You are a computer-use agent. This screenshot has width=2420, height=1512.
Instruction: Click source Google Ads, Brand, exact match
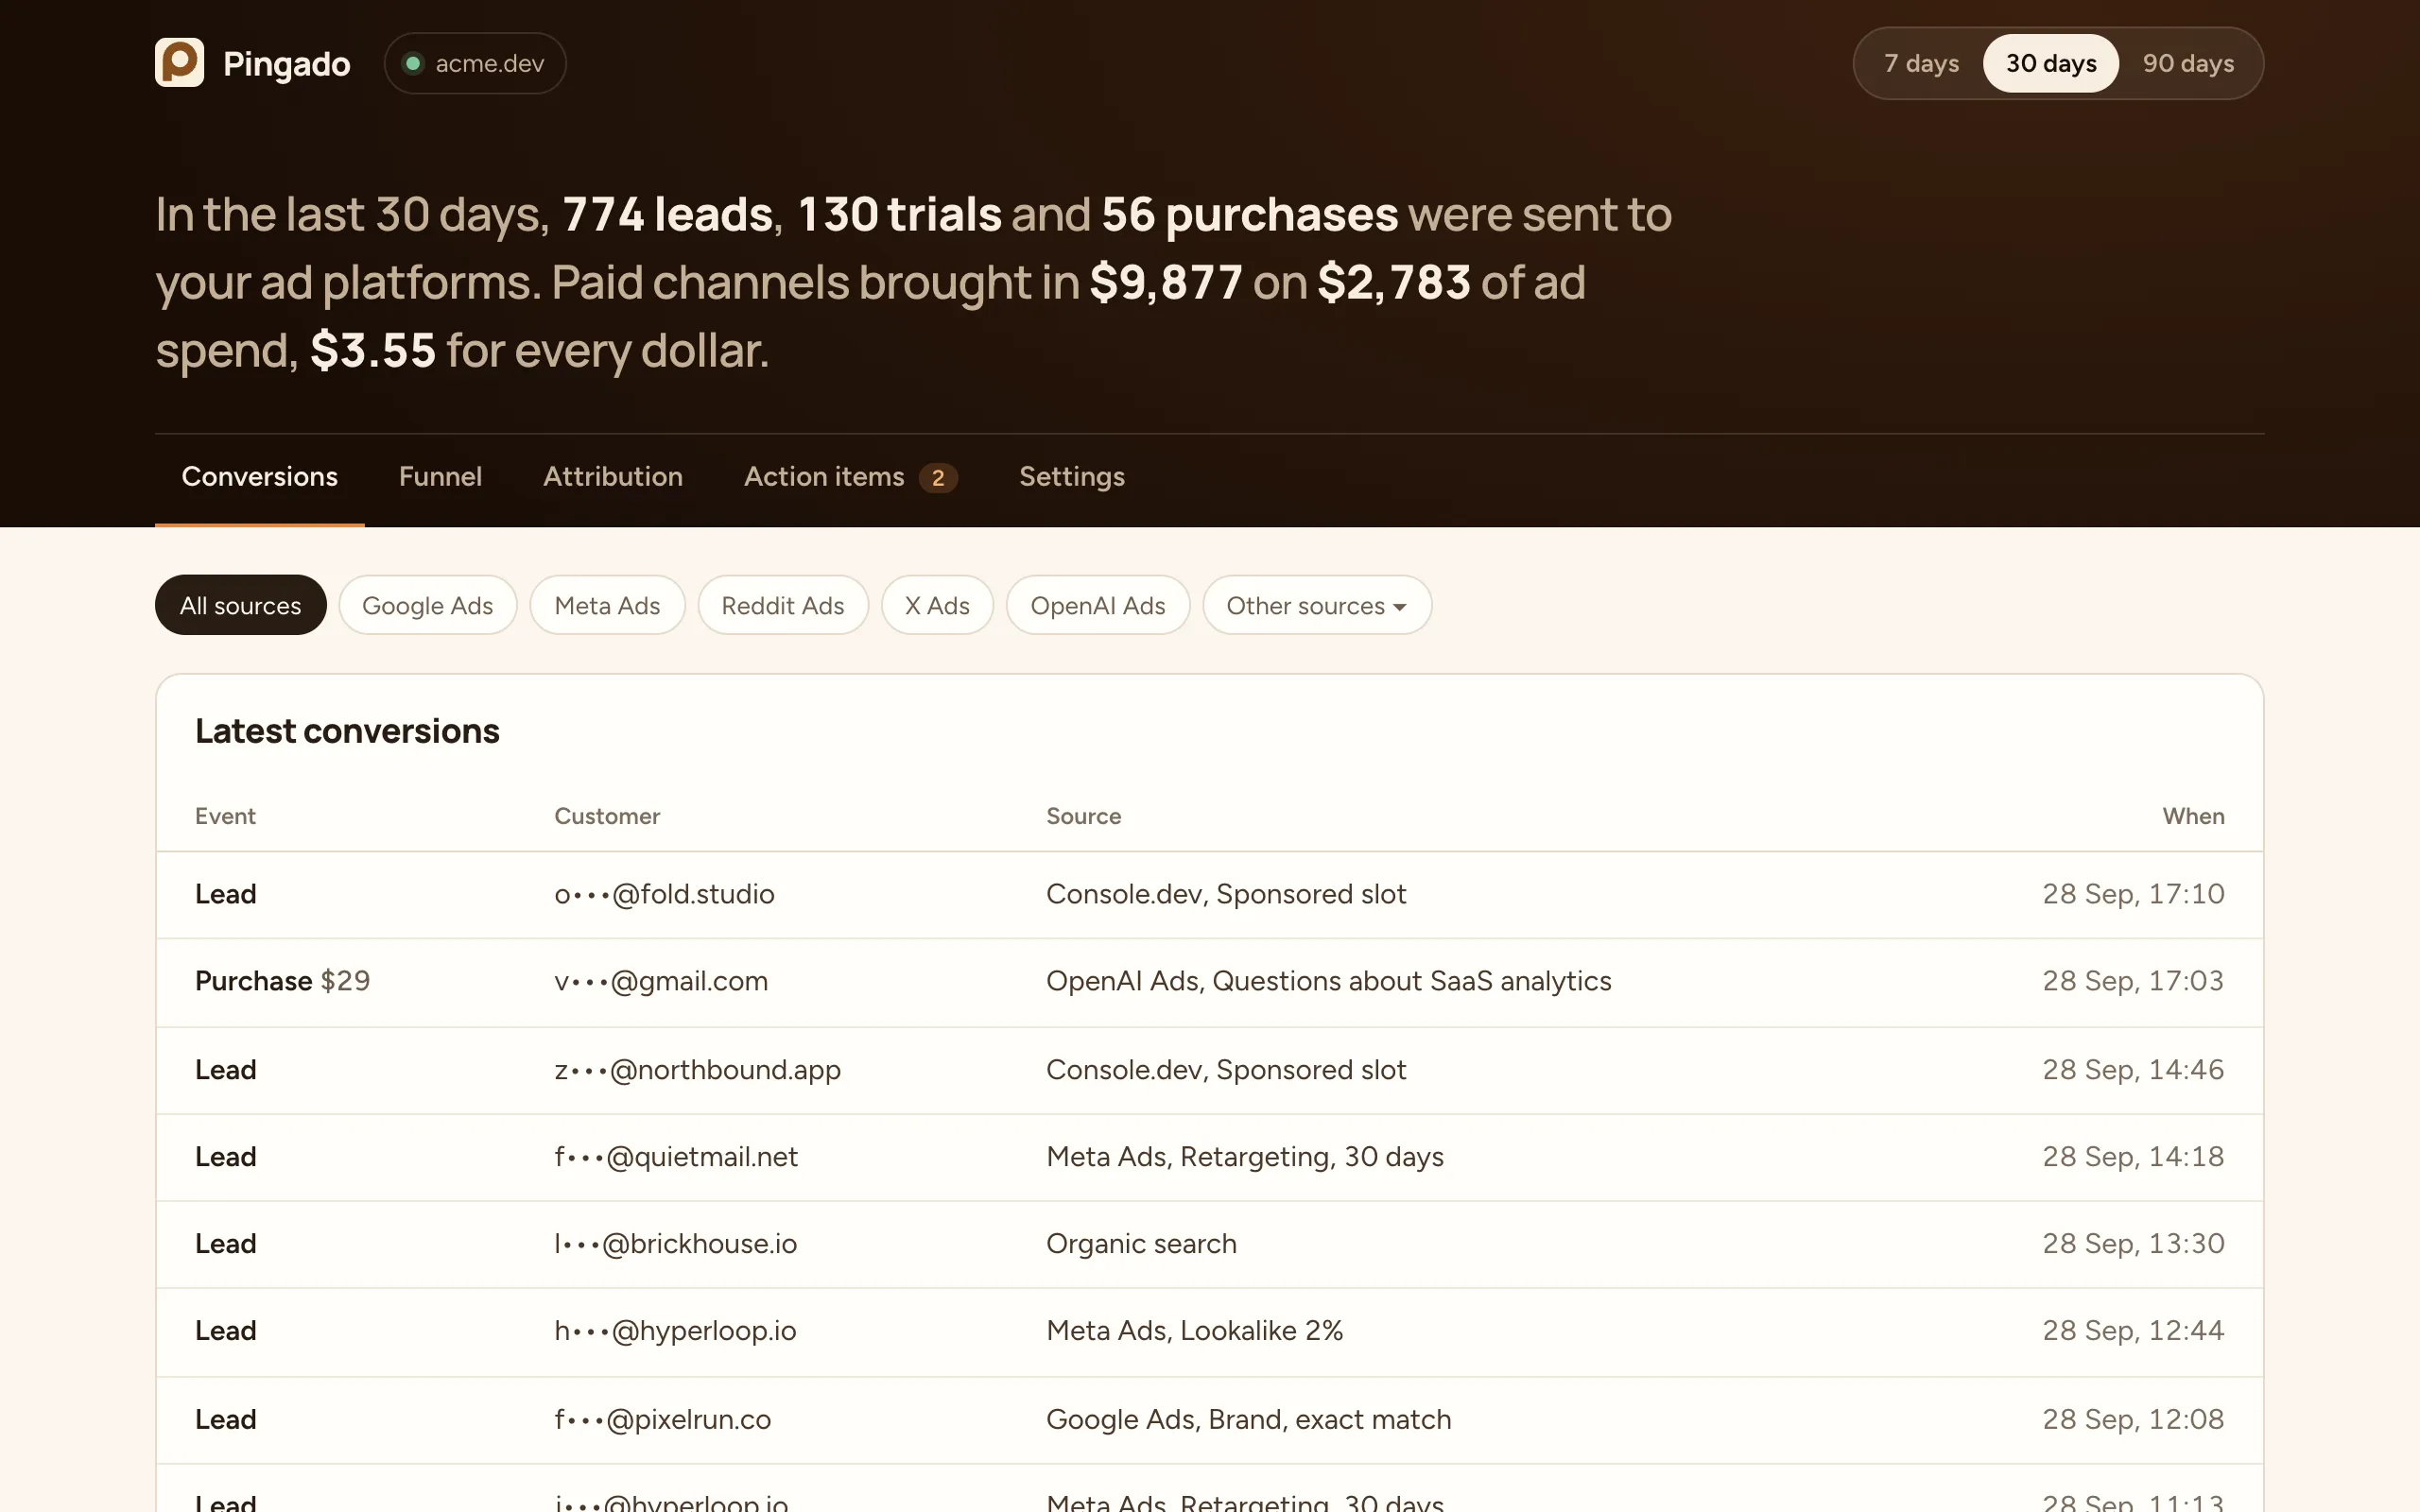(1249, 1420)
